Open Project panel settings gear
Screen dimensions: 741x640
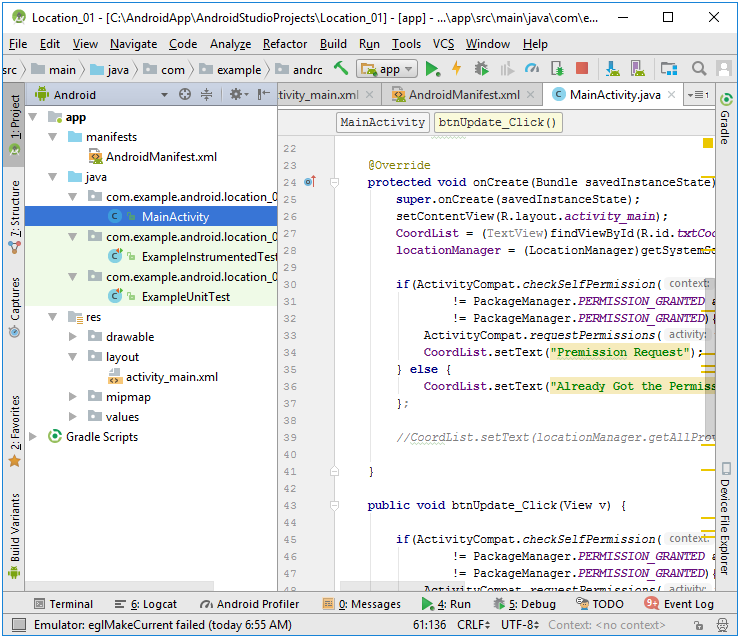pyautogui.click(x=239, y=95)
